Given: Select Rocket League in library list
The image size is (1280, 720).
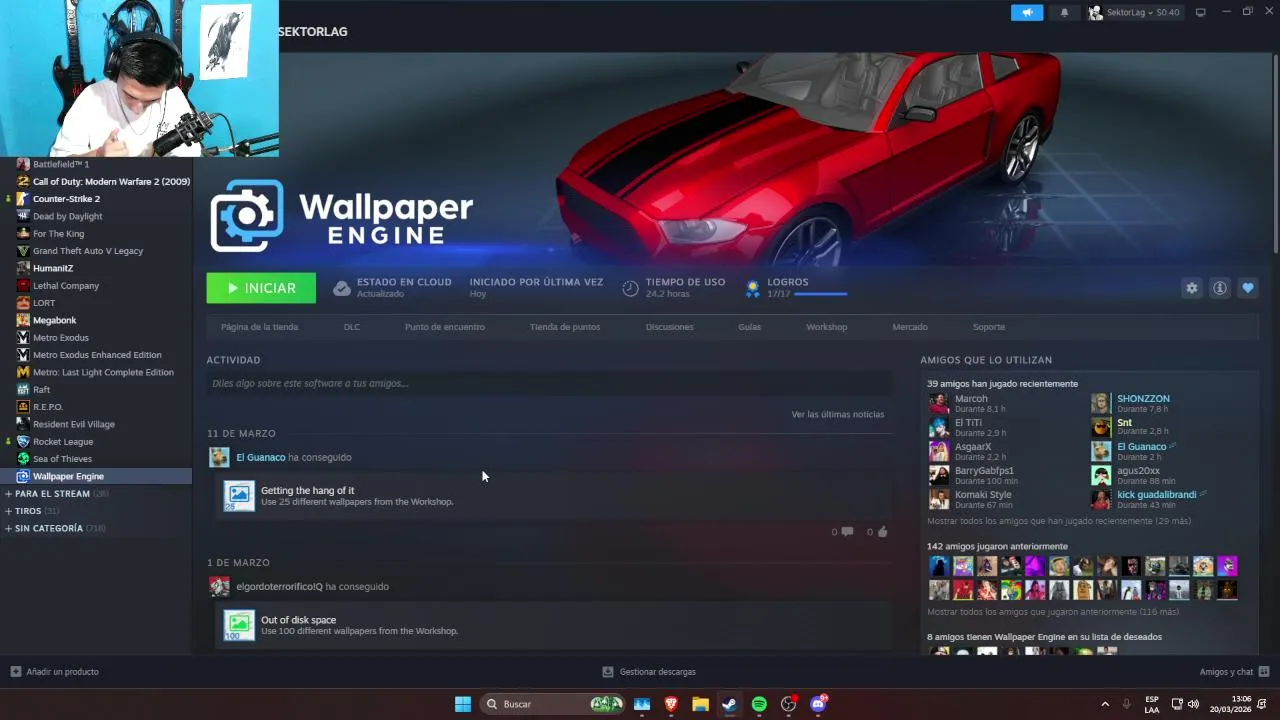Looking at the screenshot, I should click(x=63, y=442).
